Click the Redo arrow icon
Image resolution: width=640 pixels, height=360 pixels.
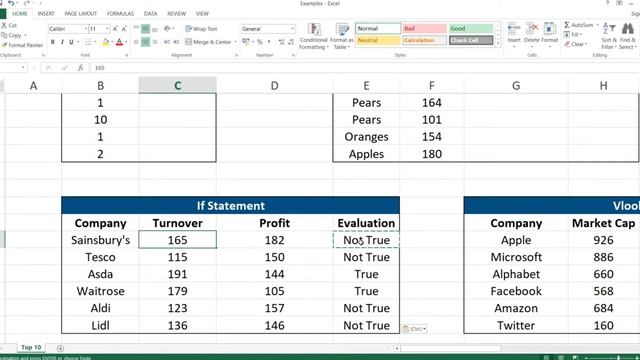point(27,3)
